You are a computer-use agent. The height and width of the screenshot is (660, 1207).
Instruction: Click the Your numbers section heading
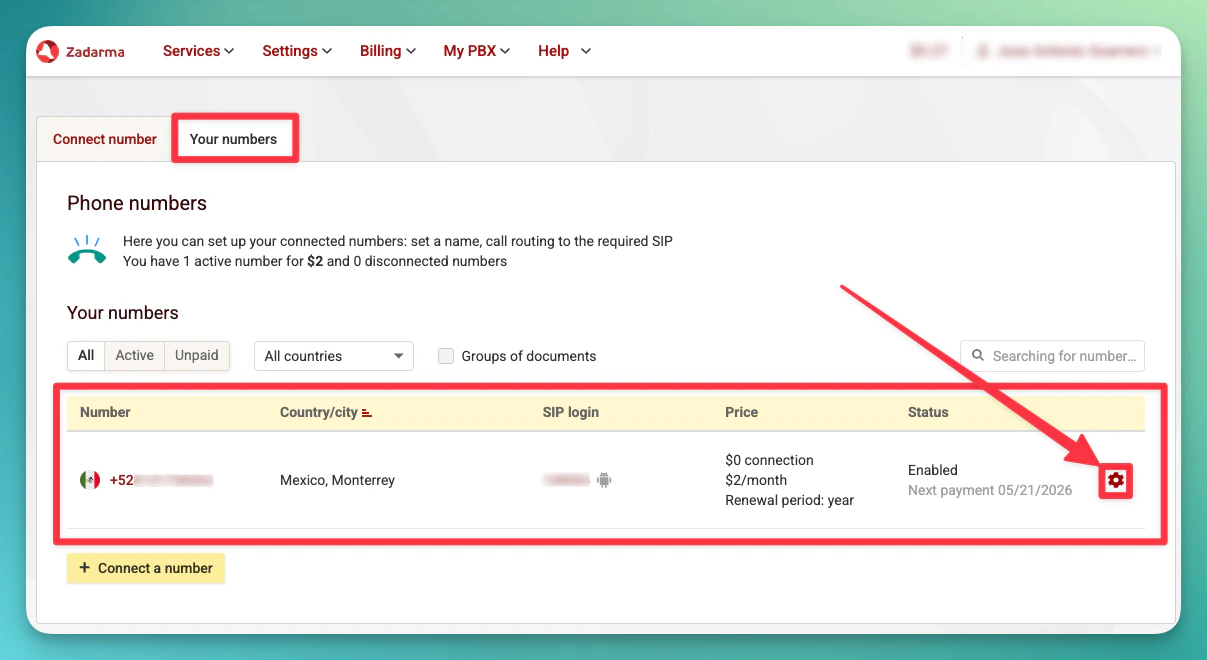123,313
